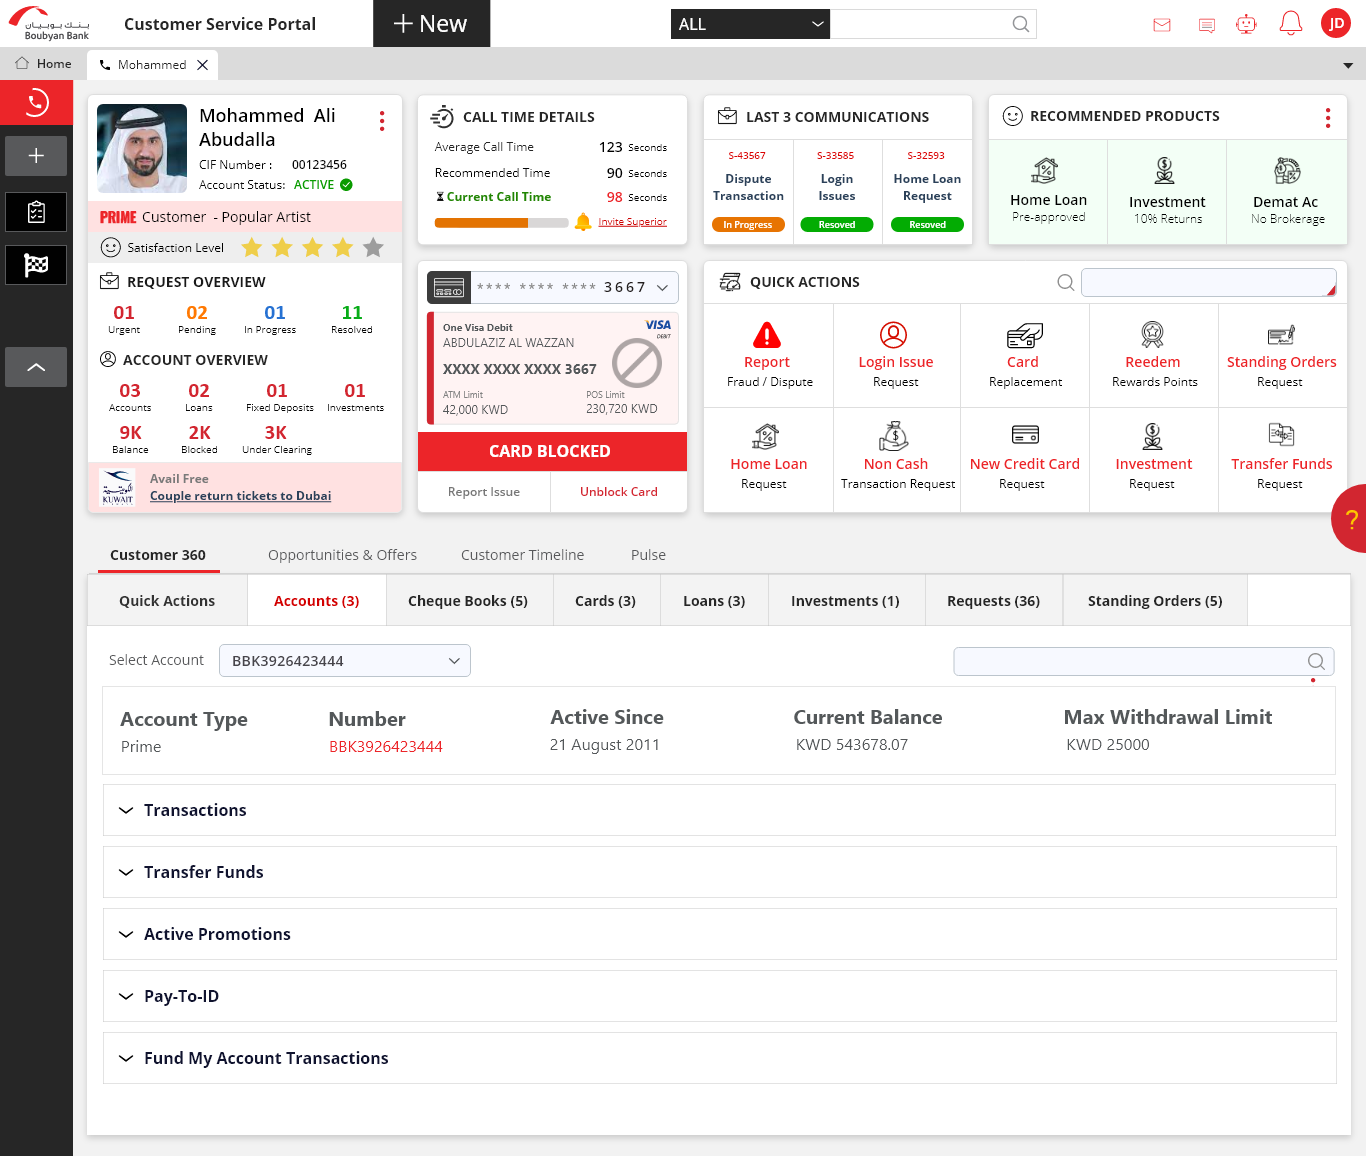Open the notifications bell icon

point(1290,24)
